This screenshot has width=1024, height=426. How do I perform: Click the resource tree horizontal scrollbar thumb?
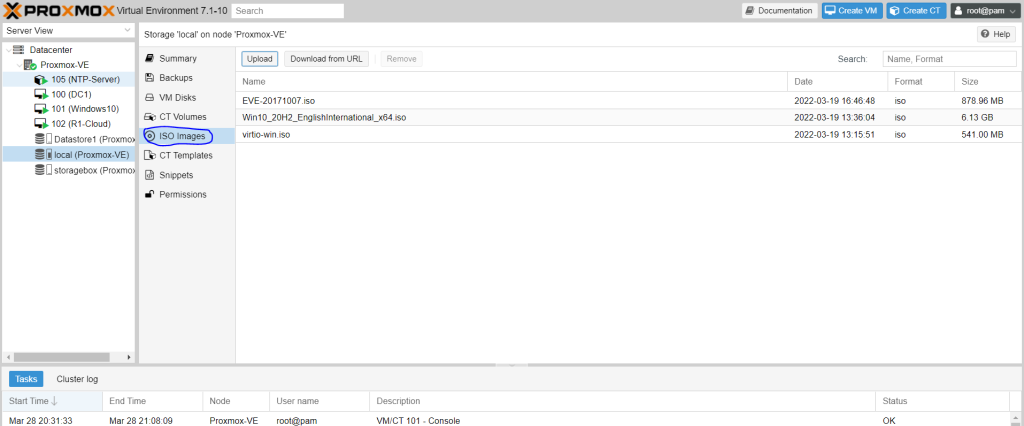tap(61, 357)
